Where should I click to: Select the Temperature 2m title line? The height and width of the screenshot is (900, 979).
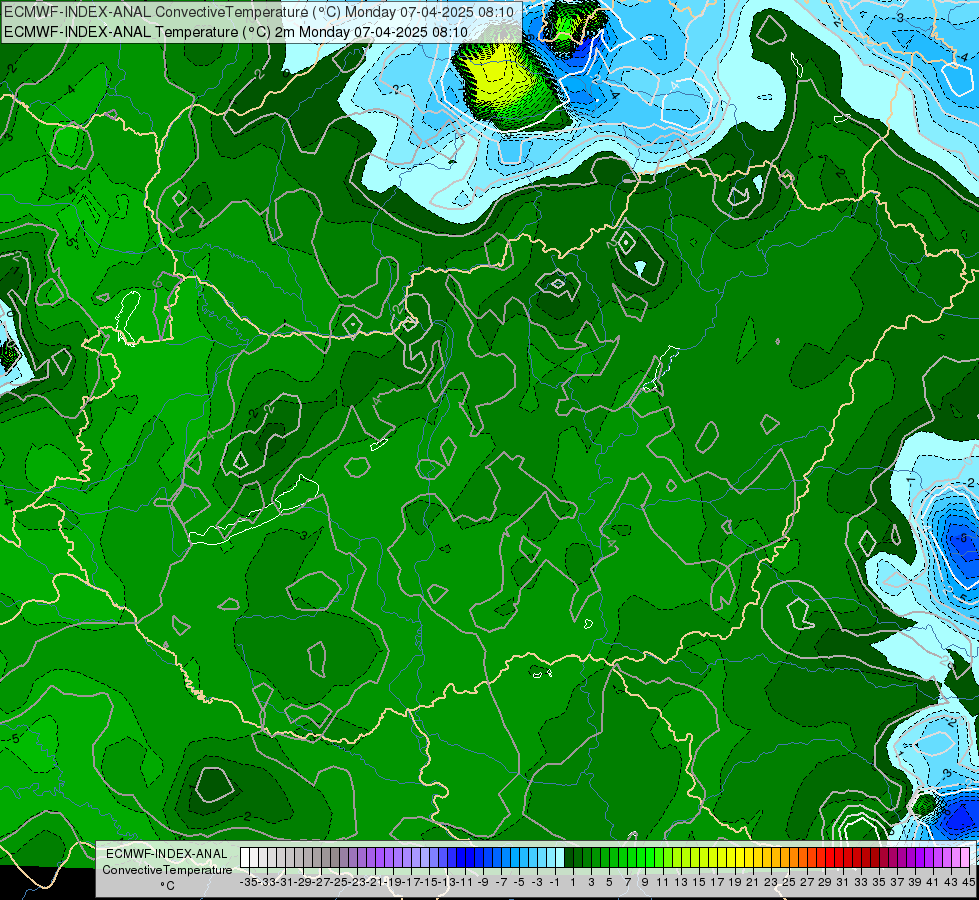235,32
